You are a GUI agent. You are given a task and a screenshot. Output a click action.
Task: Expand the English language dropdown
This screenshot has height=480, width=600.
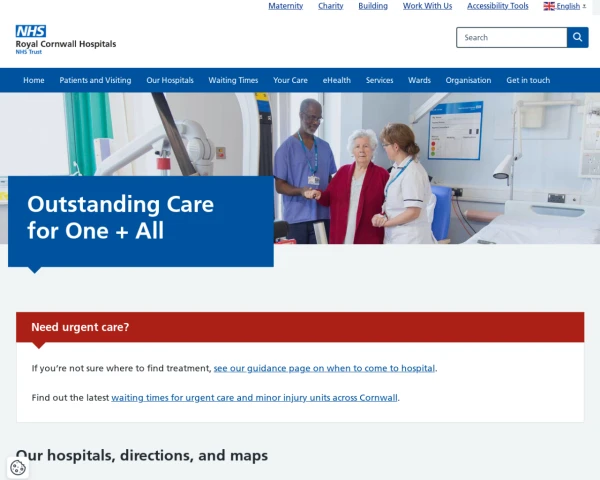pyautogui.click(x=565, y=6)
